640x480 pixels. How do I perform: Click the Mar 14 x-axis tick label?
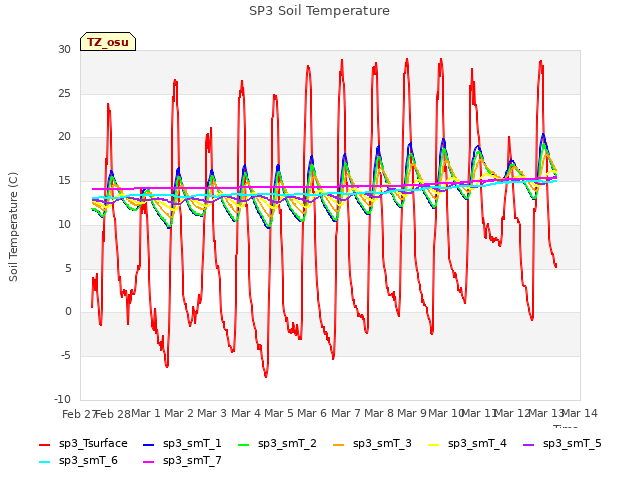click(x=580, y=413)
